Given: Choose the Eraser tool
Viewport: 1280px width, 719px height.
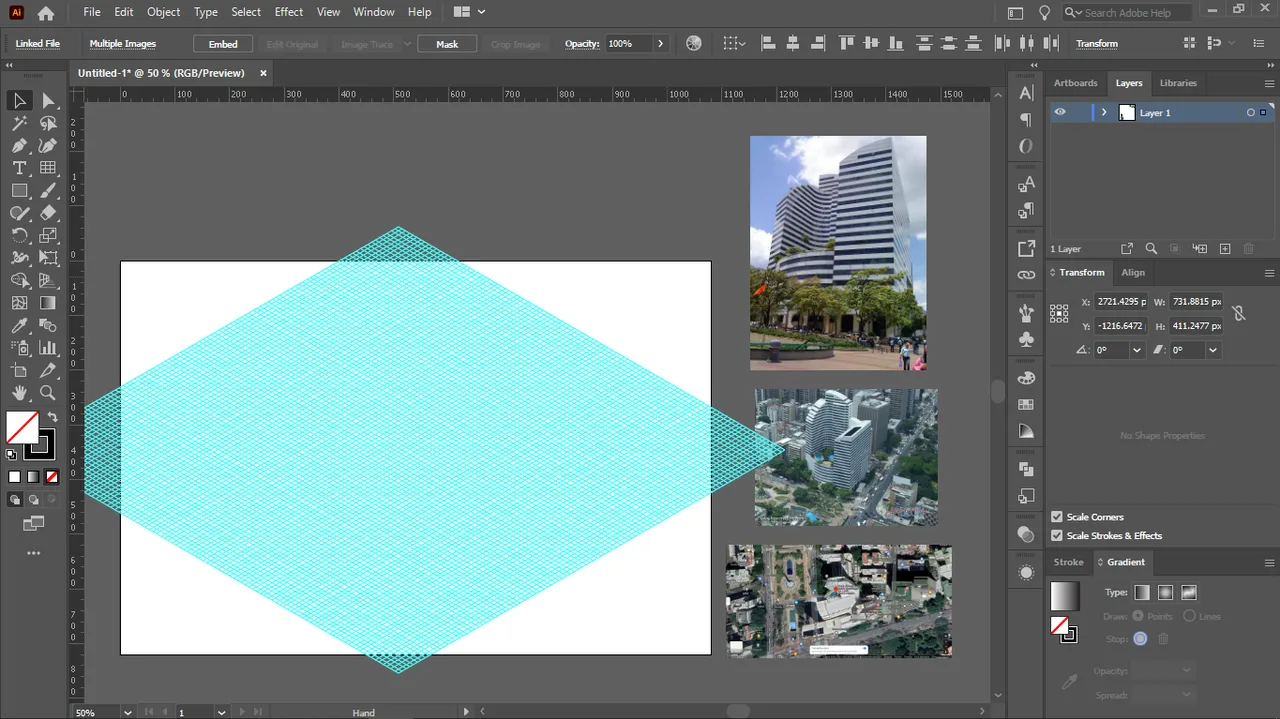Looking at the screenshot, I should coord(48,213).
